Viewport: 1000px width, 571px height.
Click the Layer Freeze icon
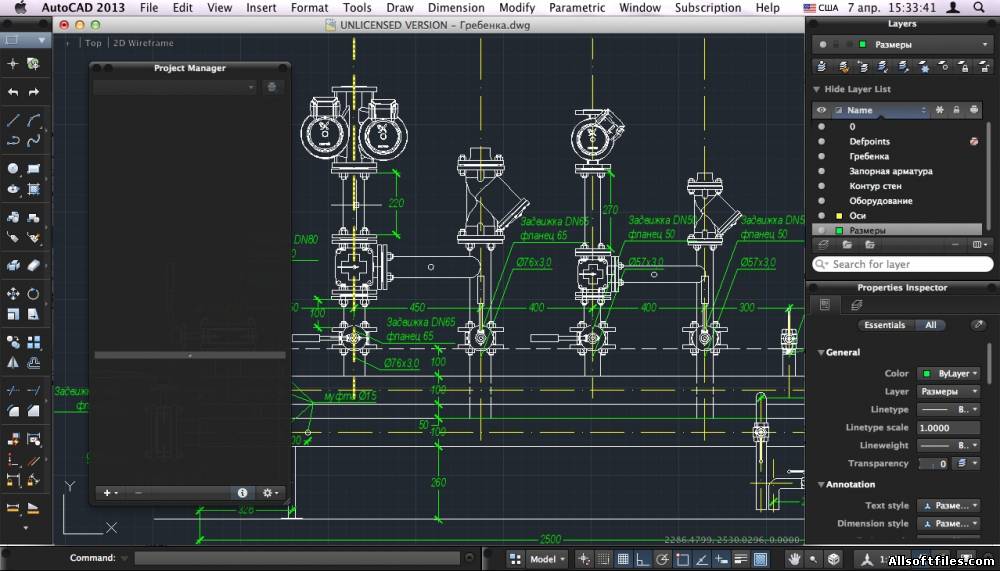(923, 66)
